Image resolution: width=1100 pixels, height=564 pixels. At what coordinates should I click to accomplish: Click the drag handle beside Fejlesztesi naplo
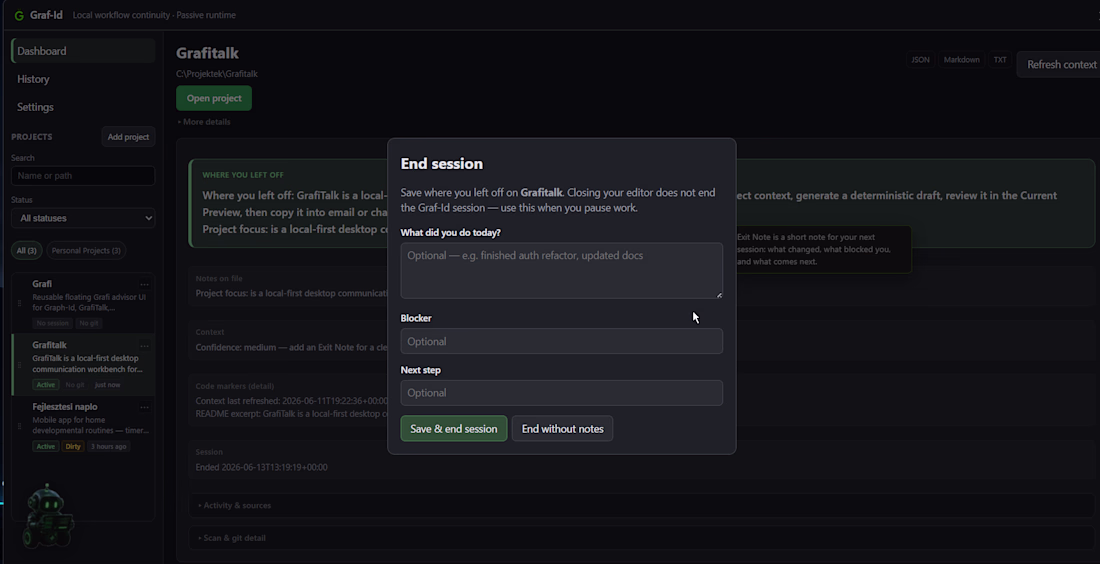coord(20,426)
